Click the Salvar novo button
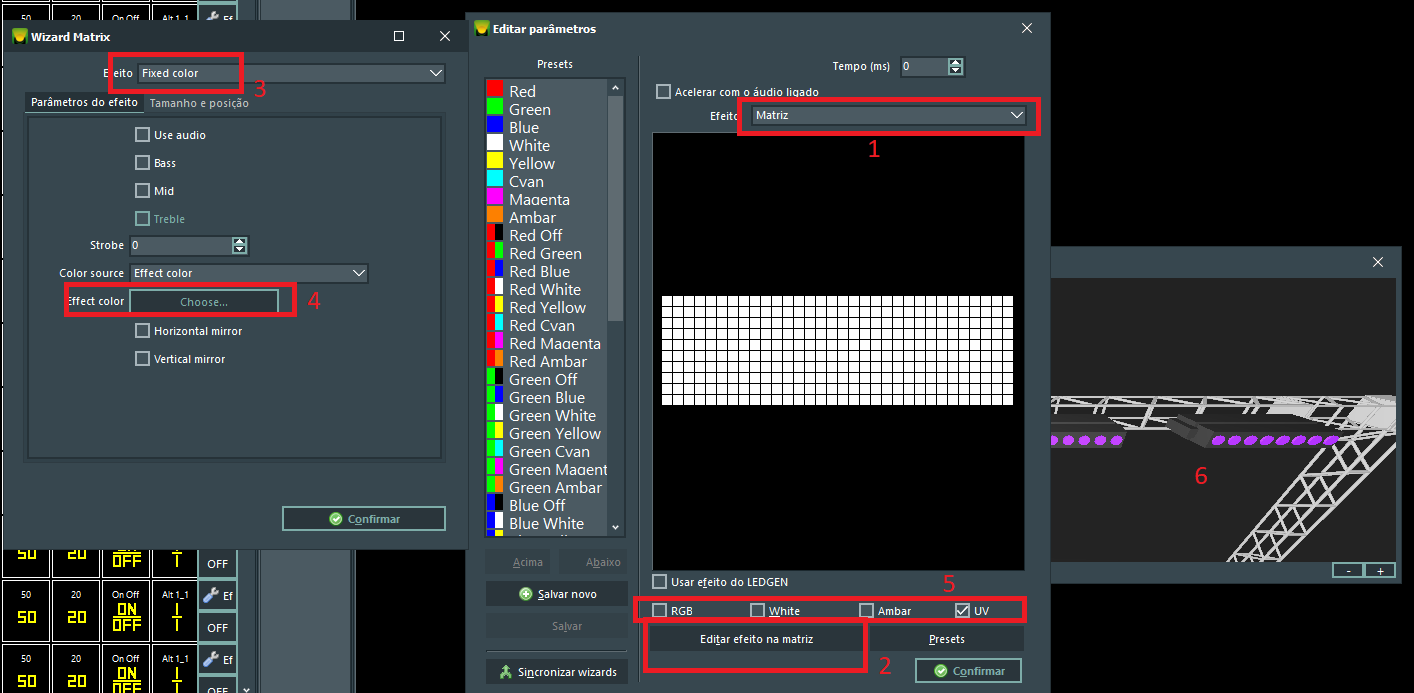 (x=557, y=594)
